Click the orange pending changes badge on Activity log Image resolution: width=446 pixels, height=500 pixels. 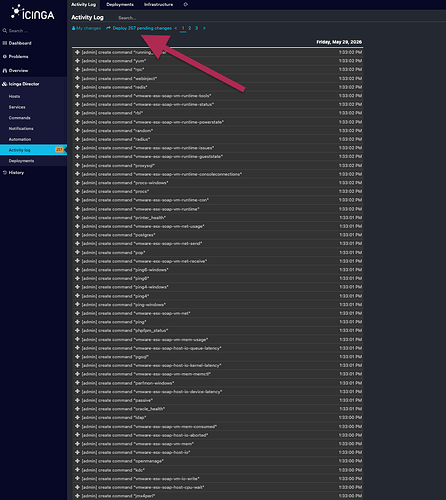pos(59,150)
